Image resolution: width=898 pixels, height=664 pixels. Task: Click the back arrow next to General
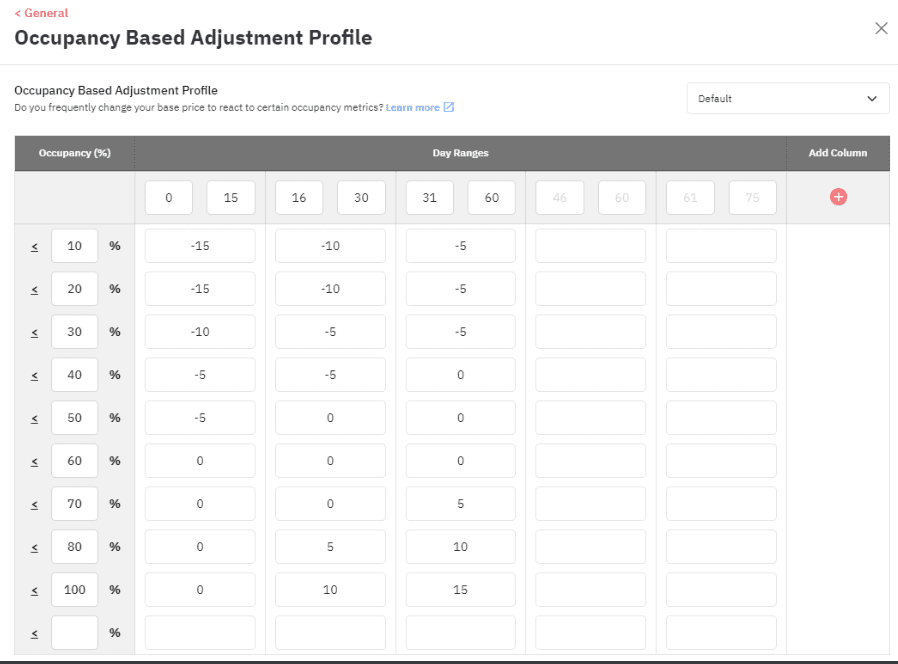[18, 13]
